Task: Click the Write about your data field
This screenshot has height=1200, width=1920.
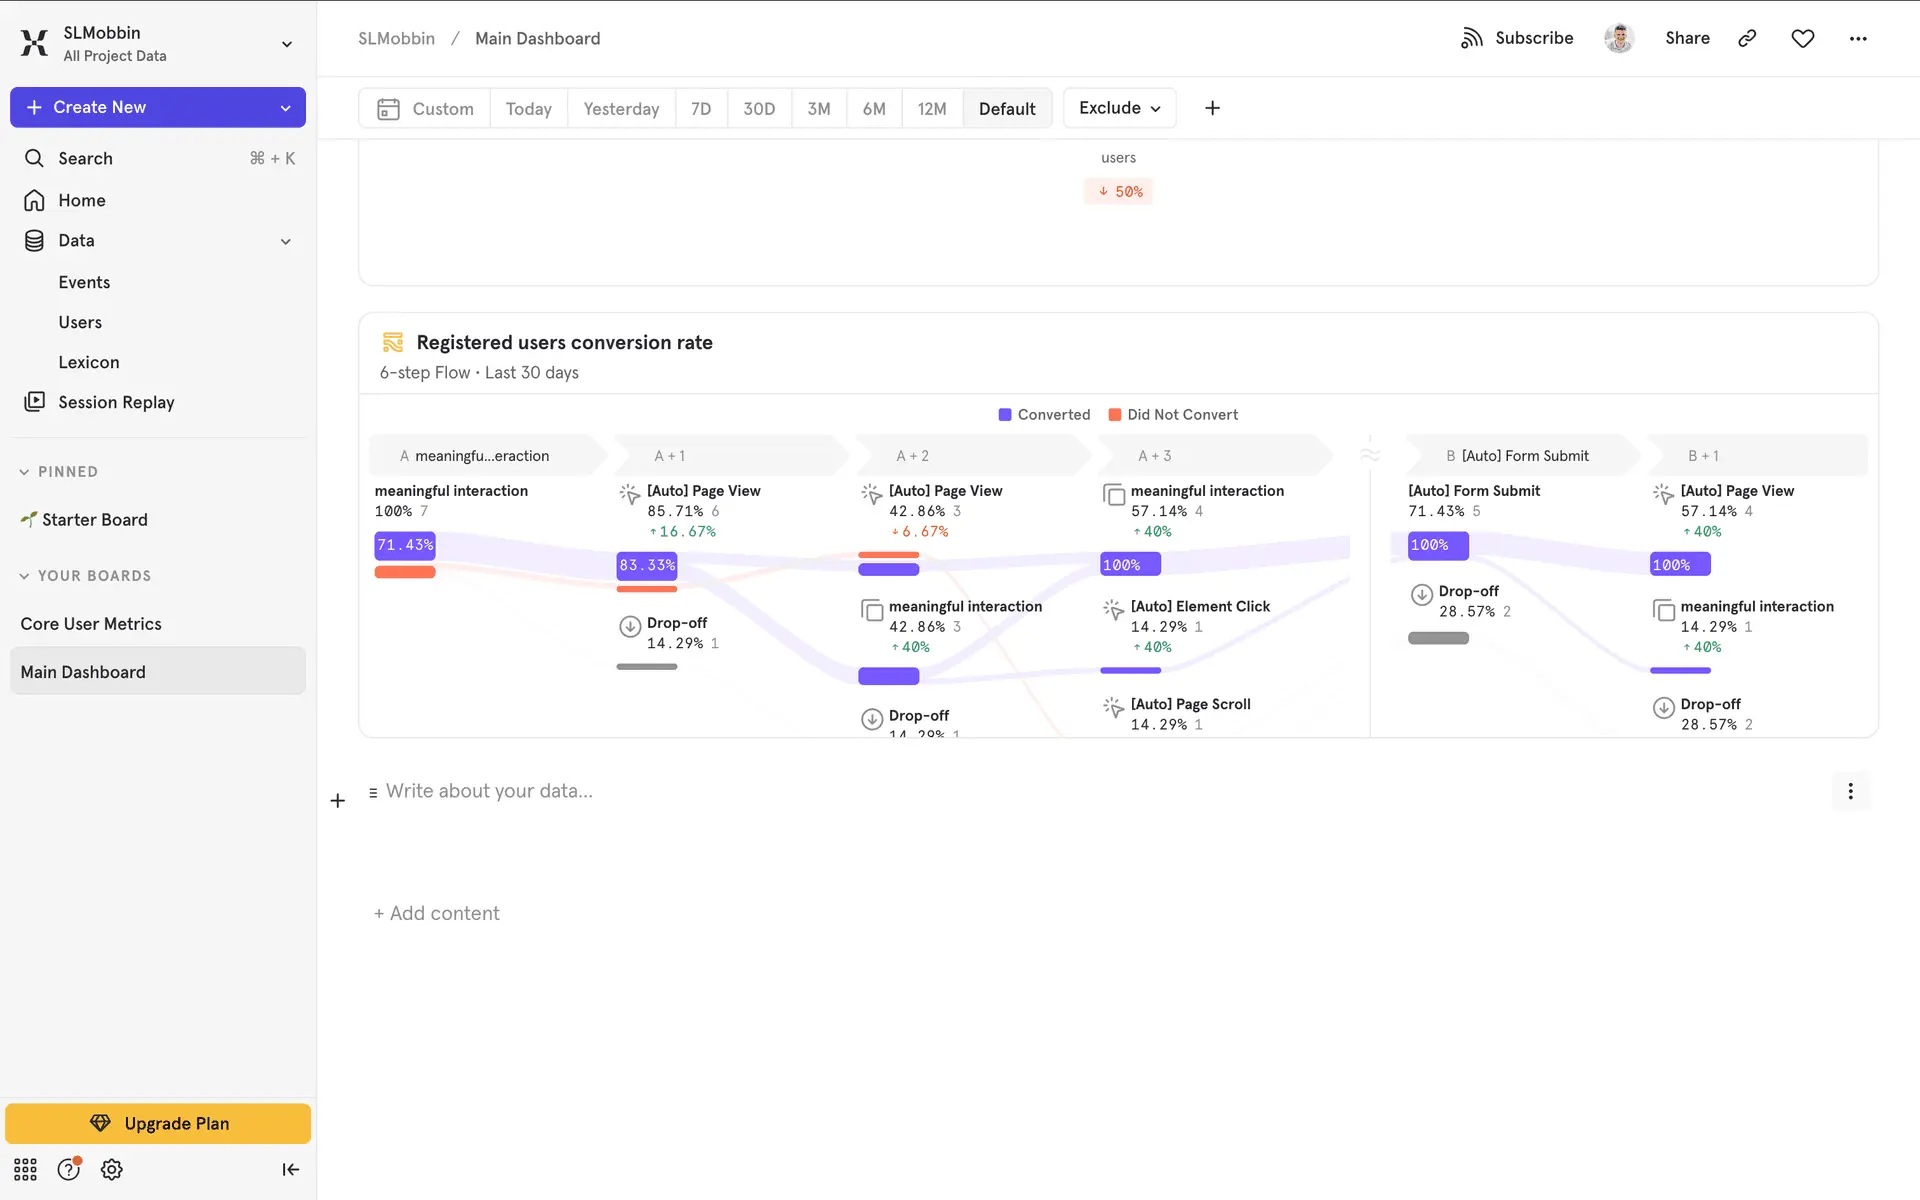Action: click(489, 791)
